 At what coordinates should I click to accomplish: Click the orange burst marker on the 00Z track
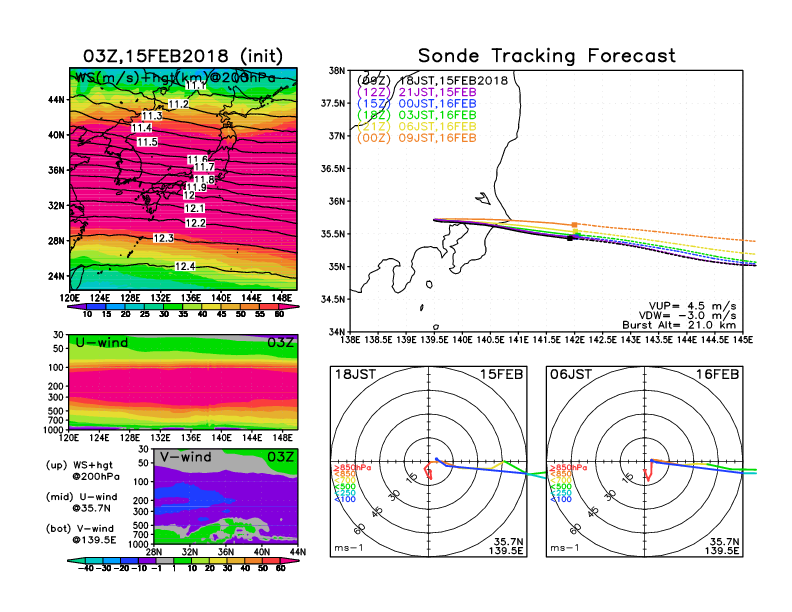click(x=574, y=225)
